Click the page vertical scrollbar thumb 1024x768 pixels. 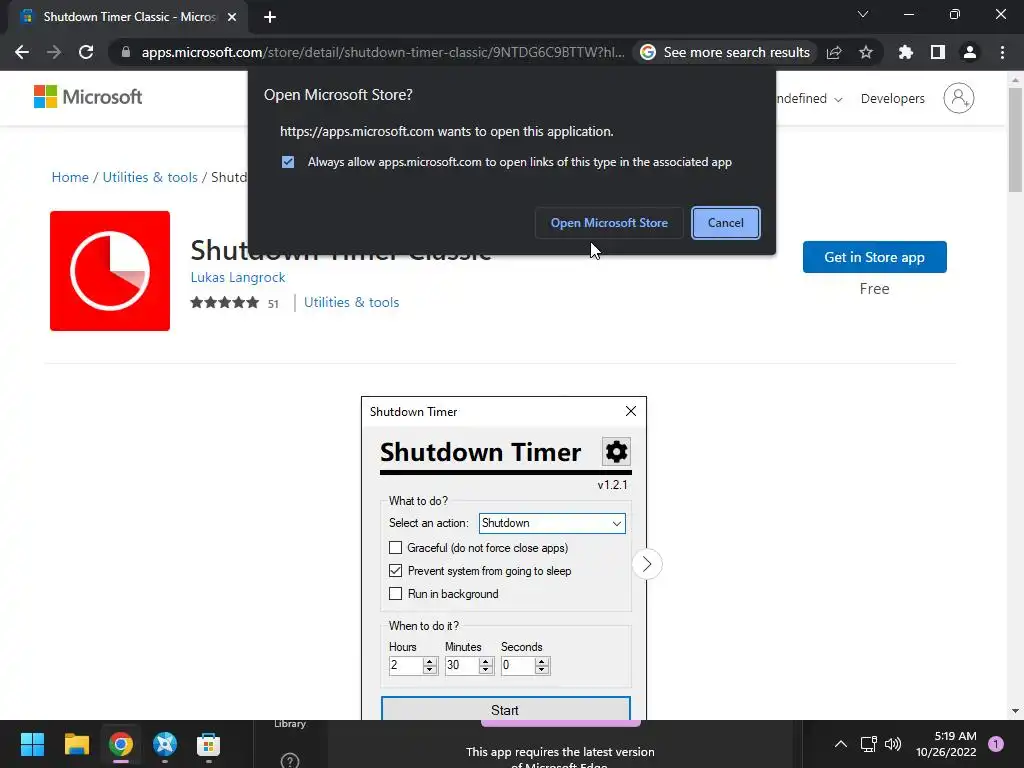point(1015,140)
